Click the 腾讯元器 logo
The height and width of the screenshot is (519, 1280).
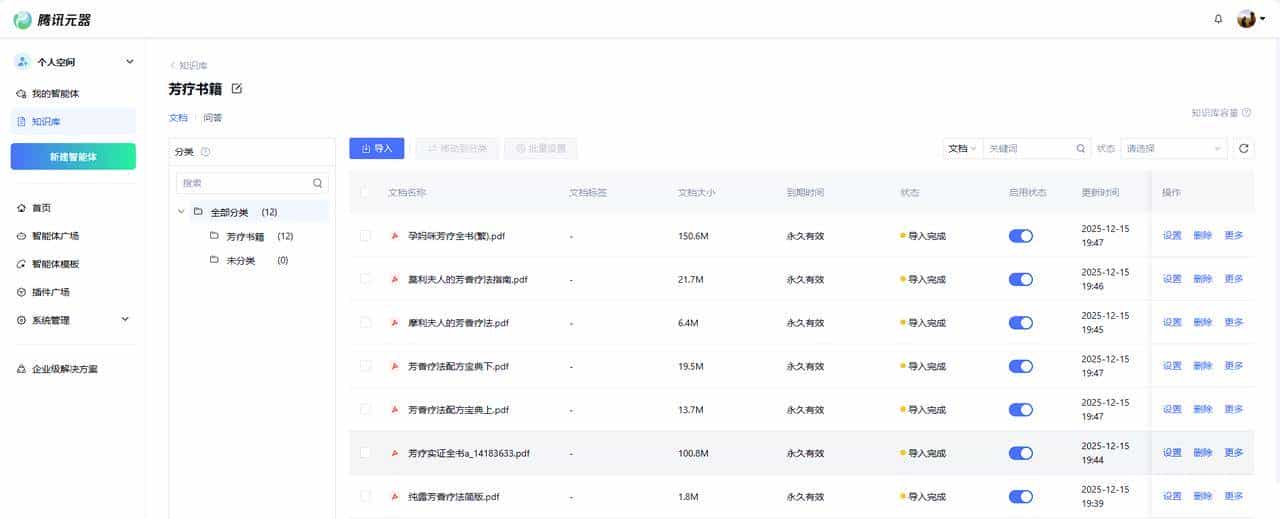[51, 19]
